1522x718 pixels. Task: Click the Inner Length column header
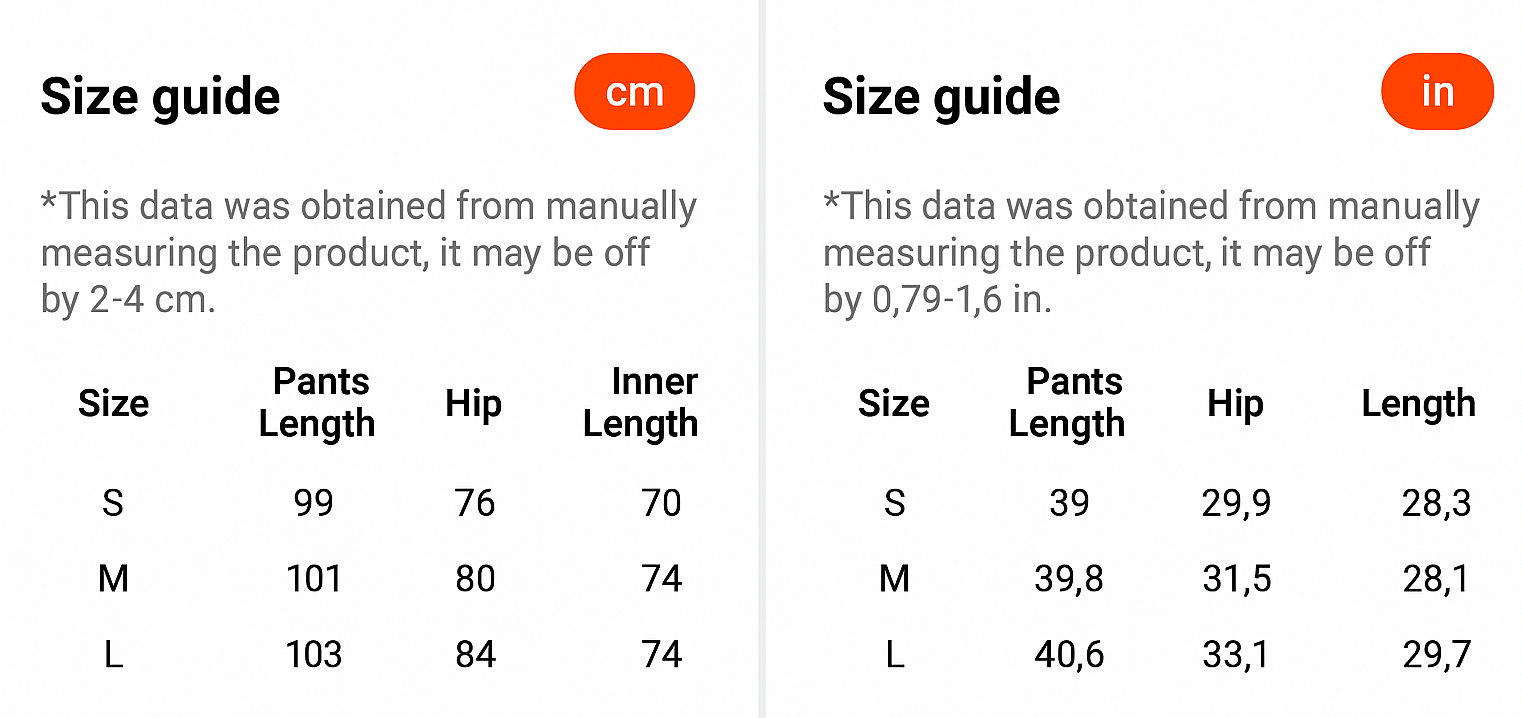tap(641, 402)
